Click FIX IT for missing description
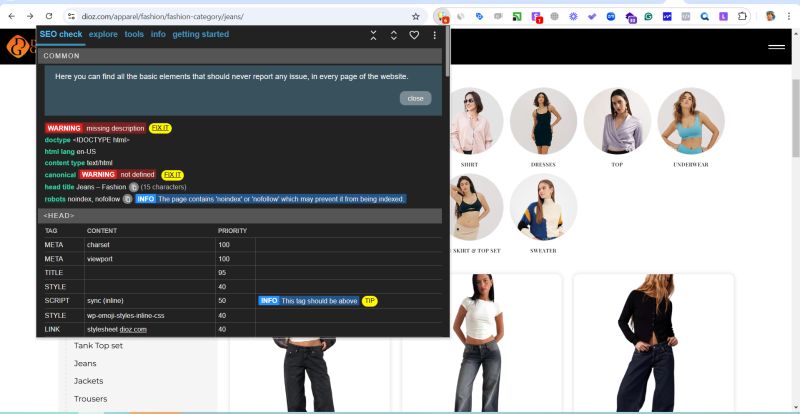The width and height of the screenshot is (800, 414). click(x=160, y=128)
